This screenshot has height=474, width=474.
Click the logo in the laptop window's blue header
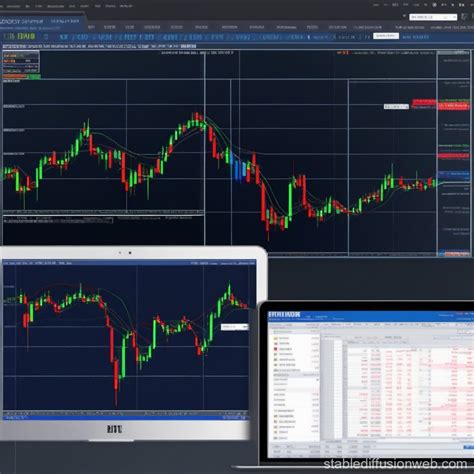click(284, 314)
